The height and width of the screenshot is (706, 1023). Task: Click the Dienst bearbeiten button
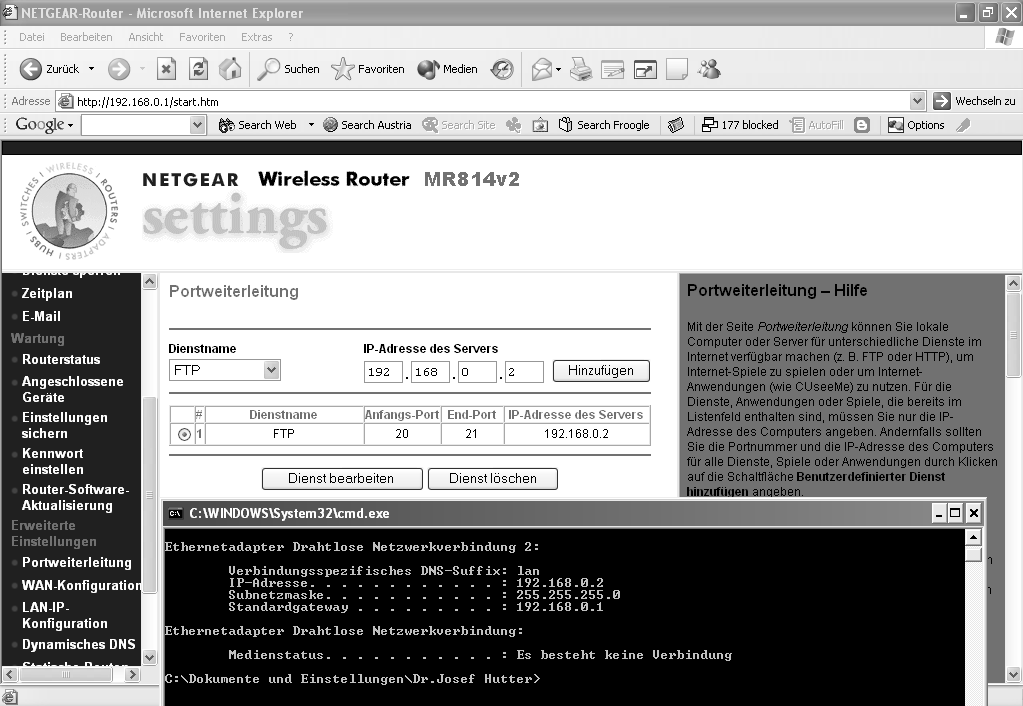tap(342, 479)
